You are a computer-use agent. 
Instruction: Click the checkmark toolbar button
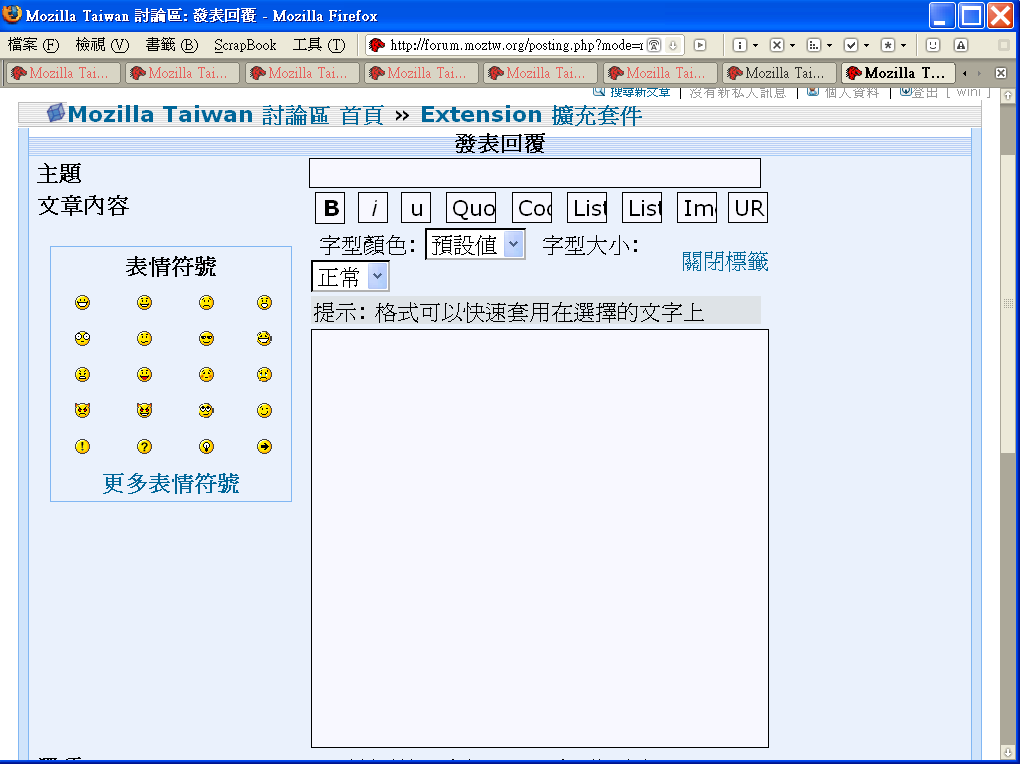[x=851, y=45]
